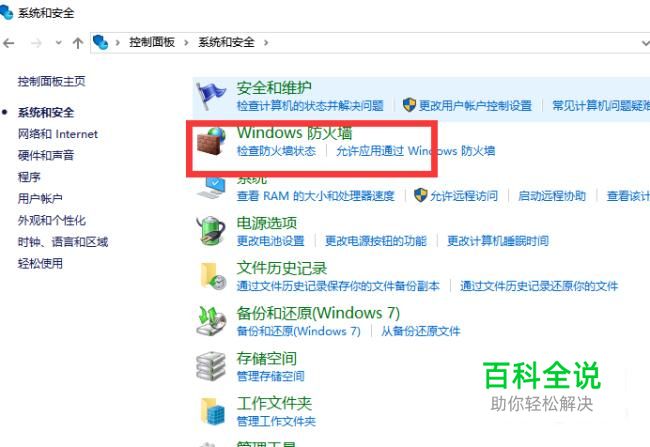Click 检查防火墙状态 link
Image resolution: width=650 pixels, height=447 pixels.
(x=276, y=151)
